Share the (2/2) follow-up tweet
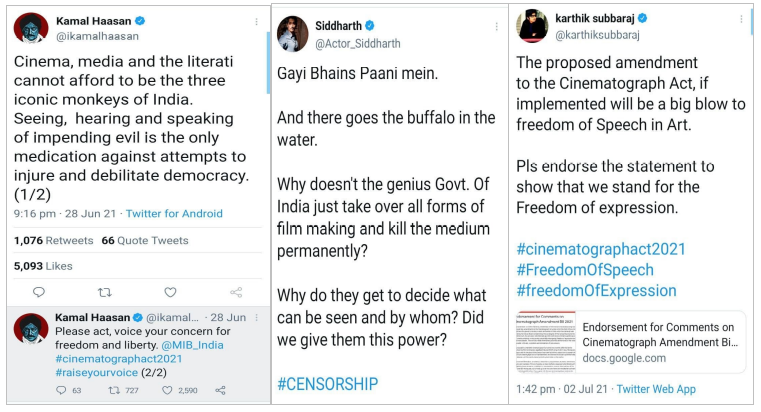This screenshot has width=761, height=412. (x=220, y=390)
